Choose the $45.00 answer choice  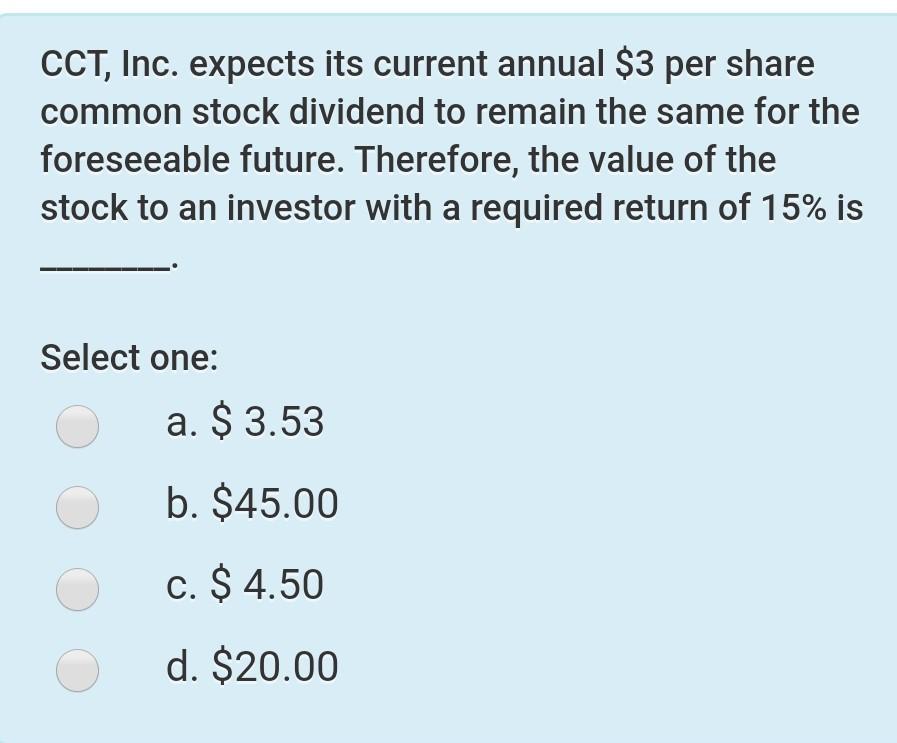(250, 504)
